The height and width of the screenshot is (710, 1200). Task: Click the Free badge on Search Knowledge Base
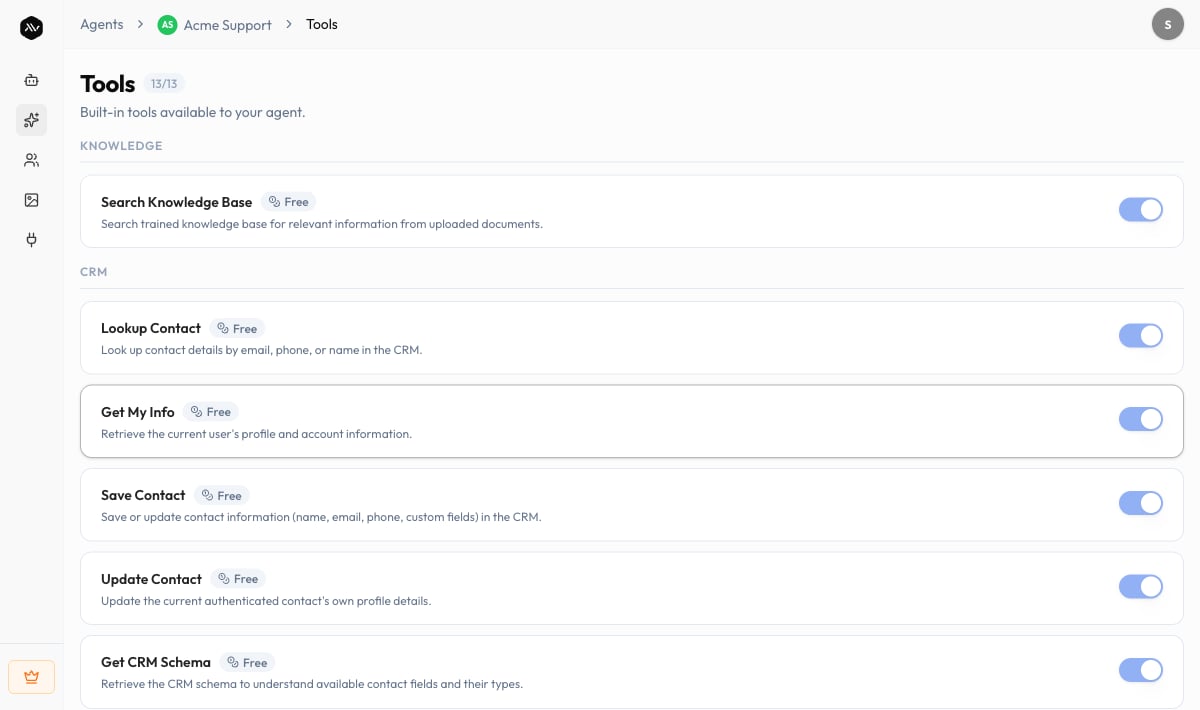point(288,202)
